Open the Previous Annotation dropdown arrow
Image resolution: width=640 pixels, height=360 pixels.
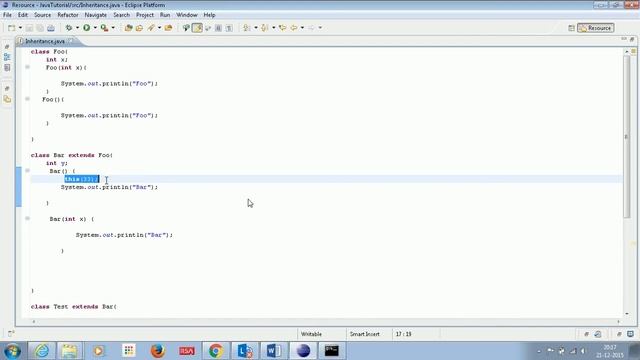click(x=273, y=28)
